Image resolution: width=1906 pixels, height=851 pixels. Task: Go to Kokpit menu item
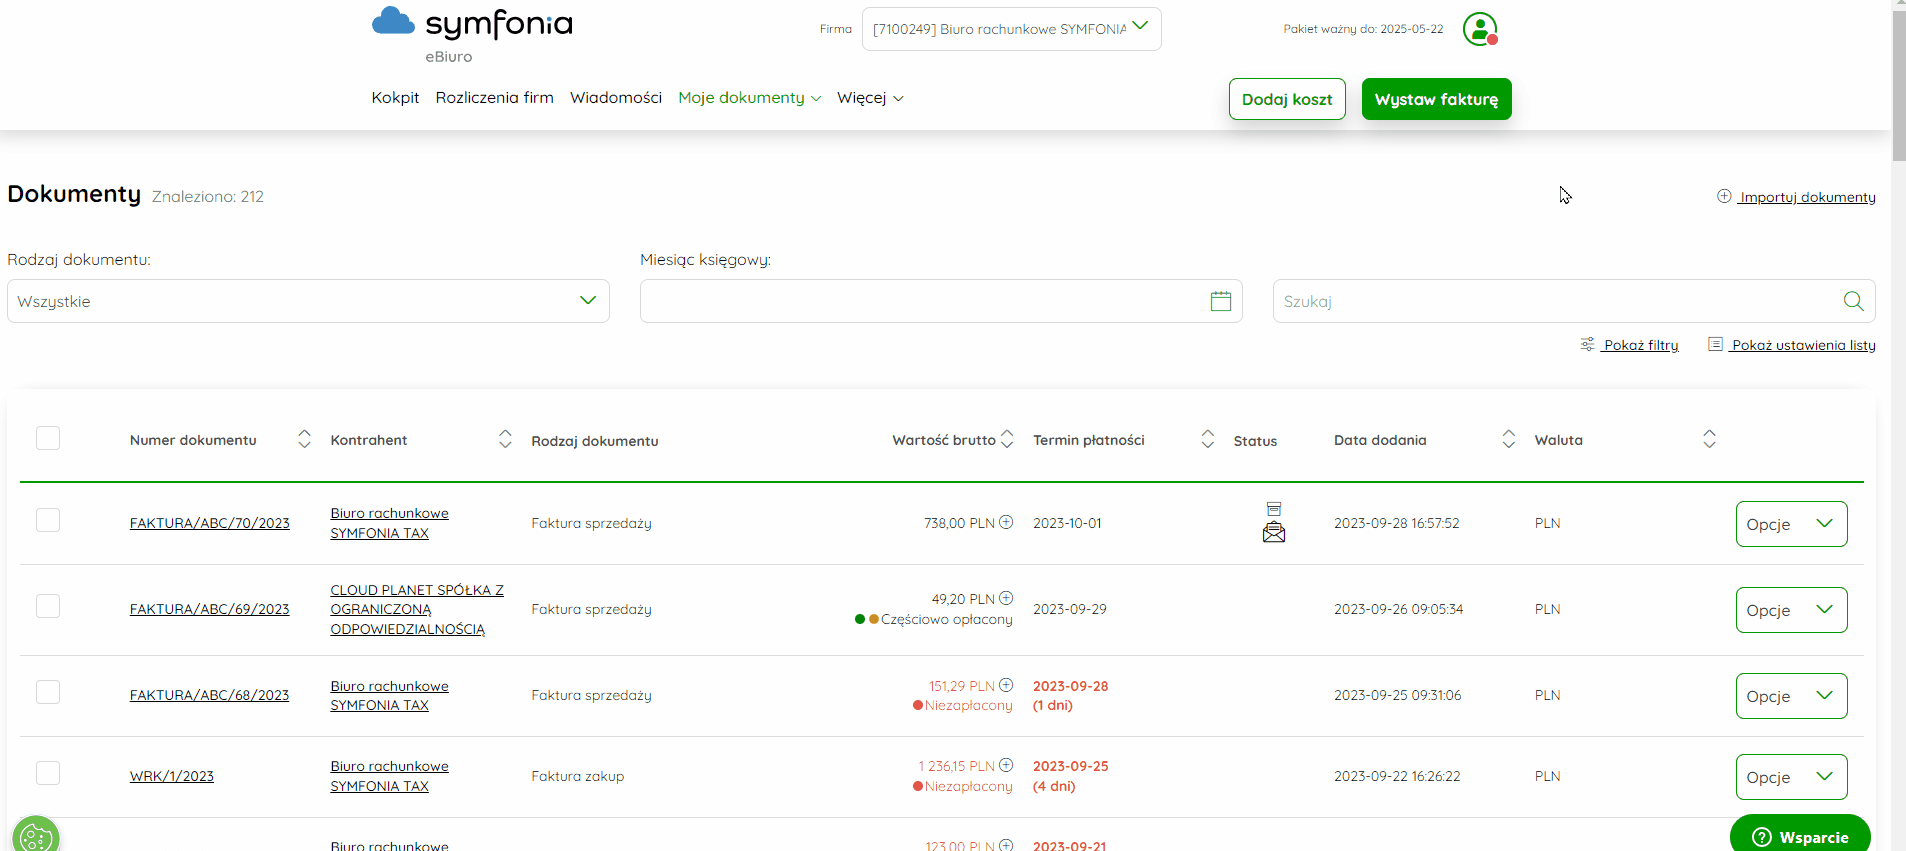395,97
